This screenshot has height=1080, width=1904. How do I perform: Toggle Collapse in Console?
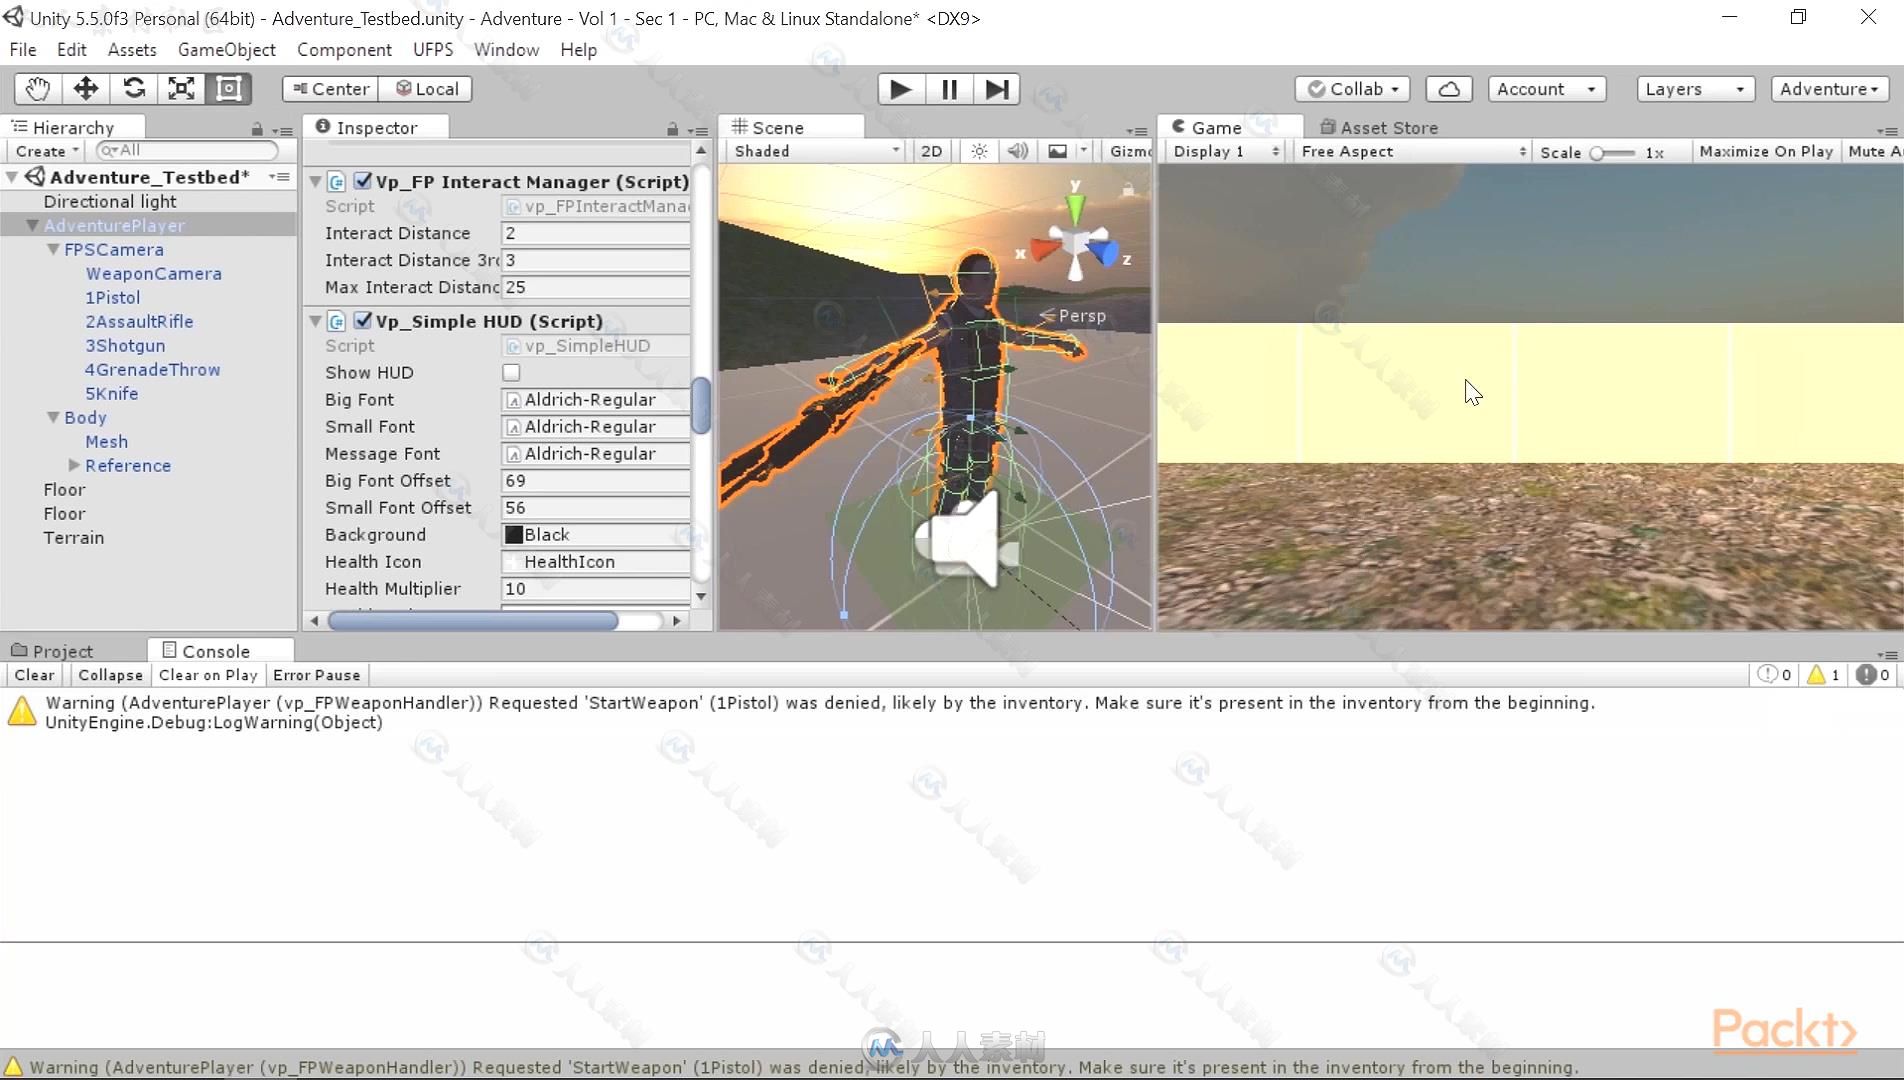(x=111, y=675)
